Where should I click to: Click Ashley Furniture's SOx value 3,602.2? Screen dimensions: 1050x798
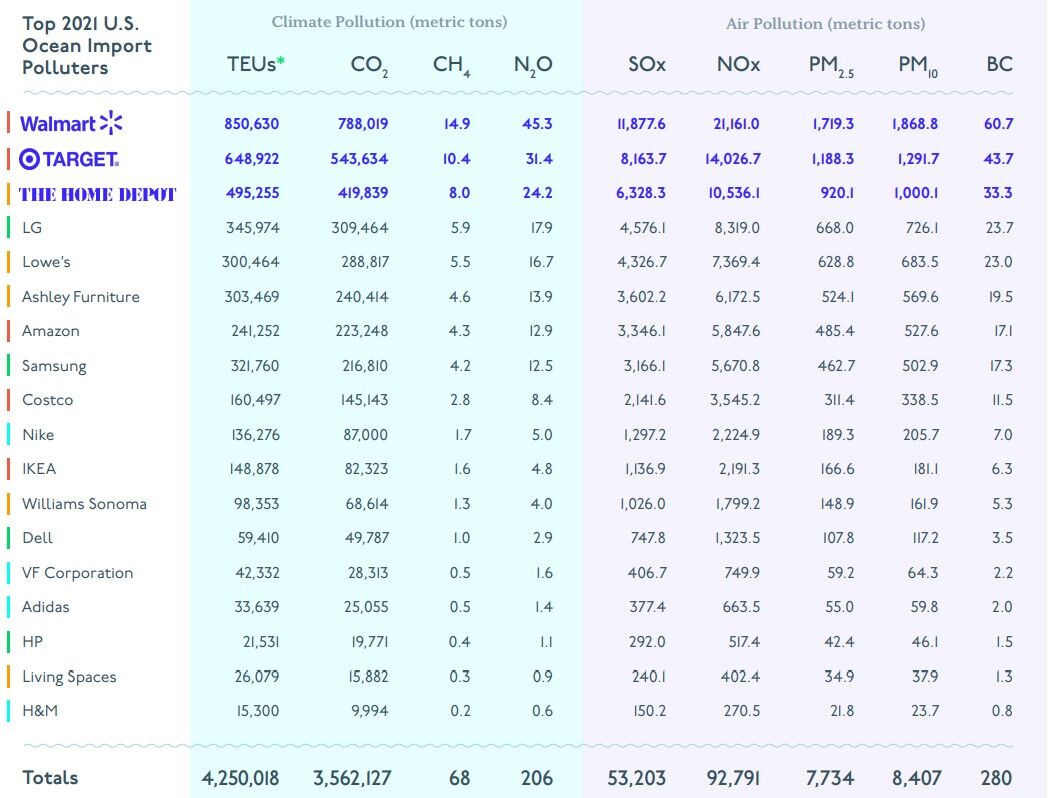point(642,297)
